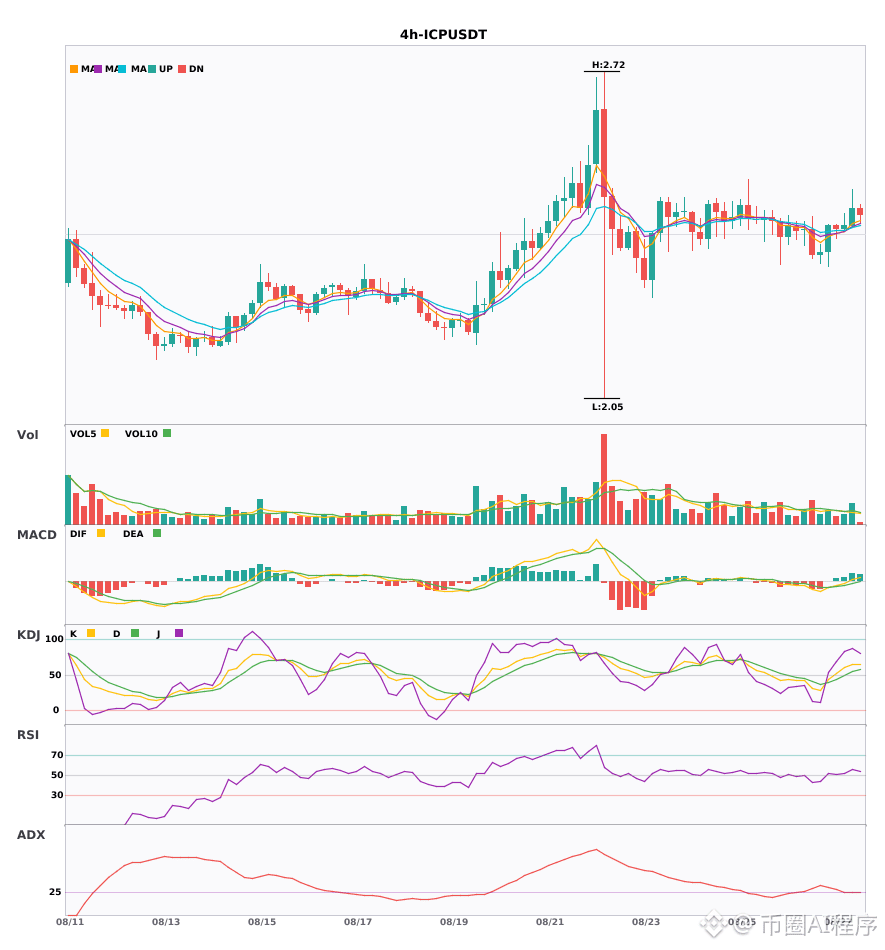Screen dimensions: 885x950
Task: Click the long red candle under H:2.72
Action: (x=604, y=235)
